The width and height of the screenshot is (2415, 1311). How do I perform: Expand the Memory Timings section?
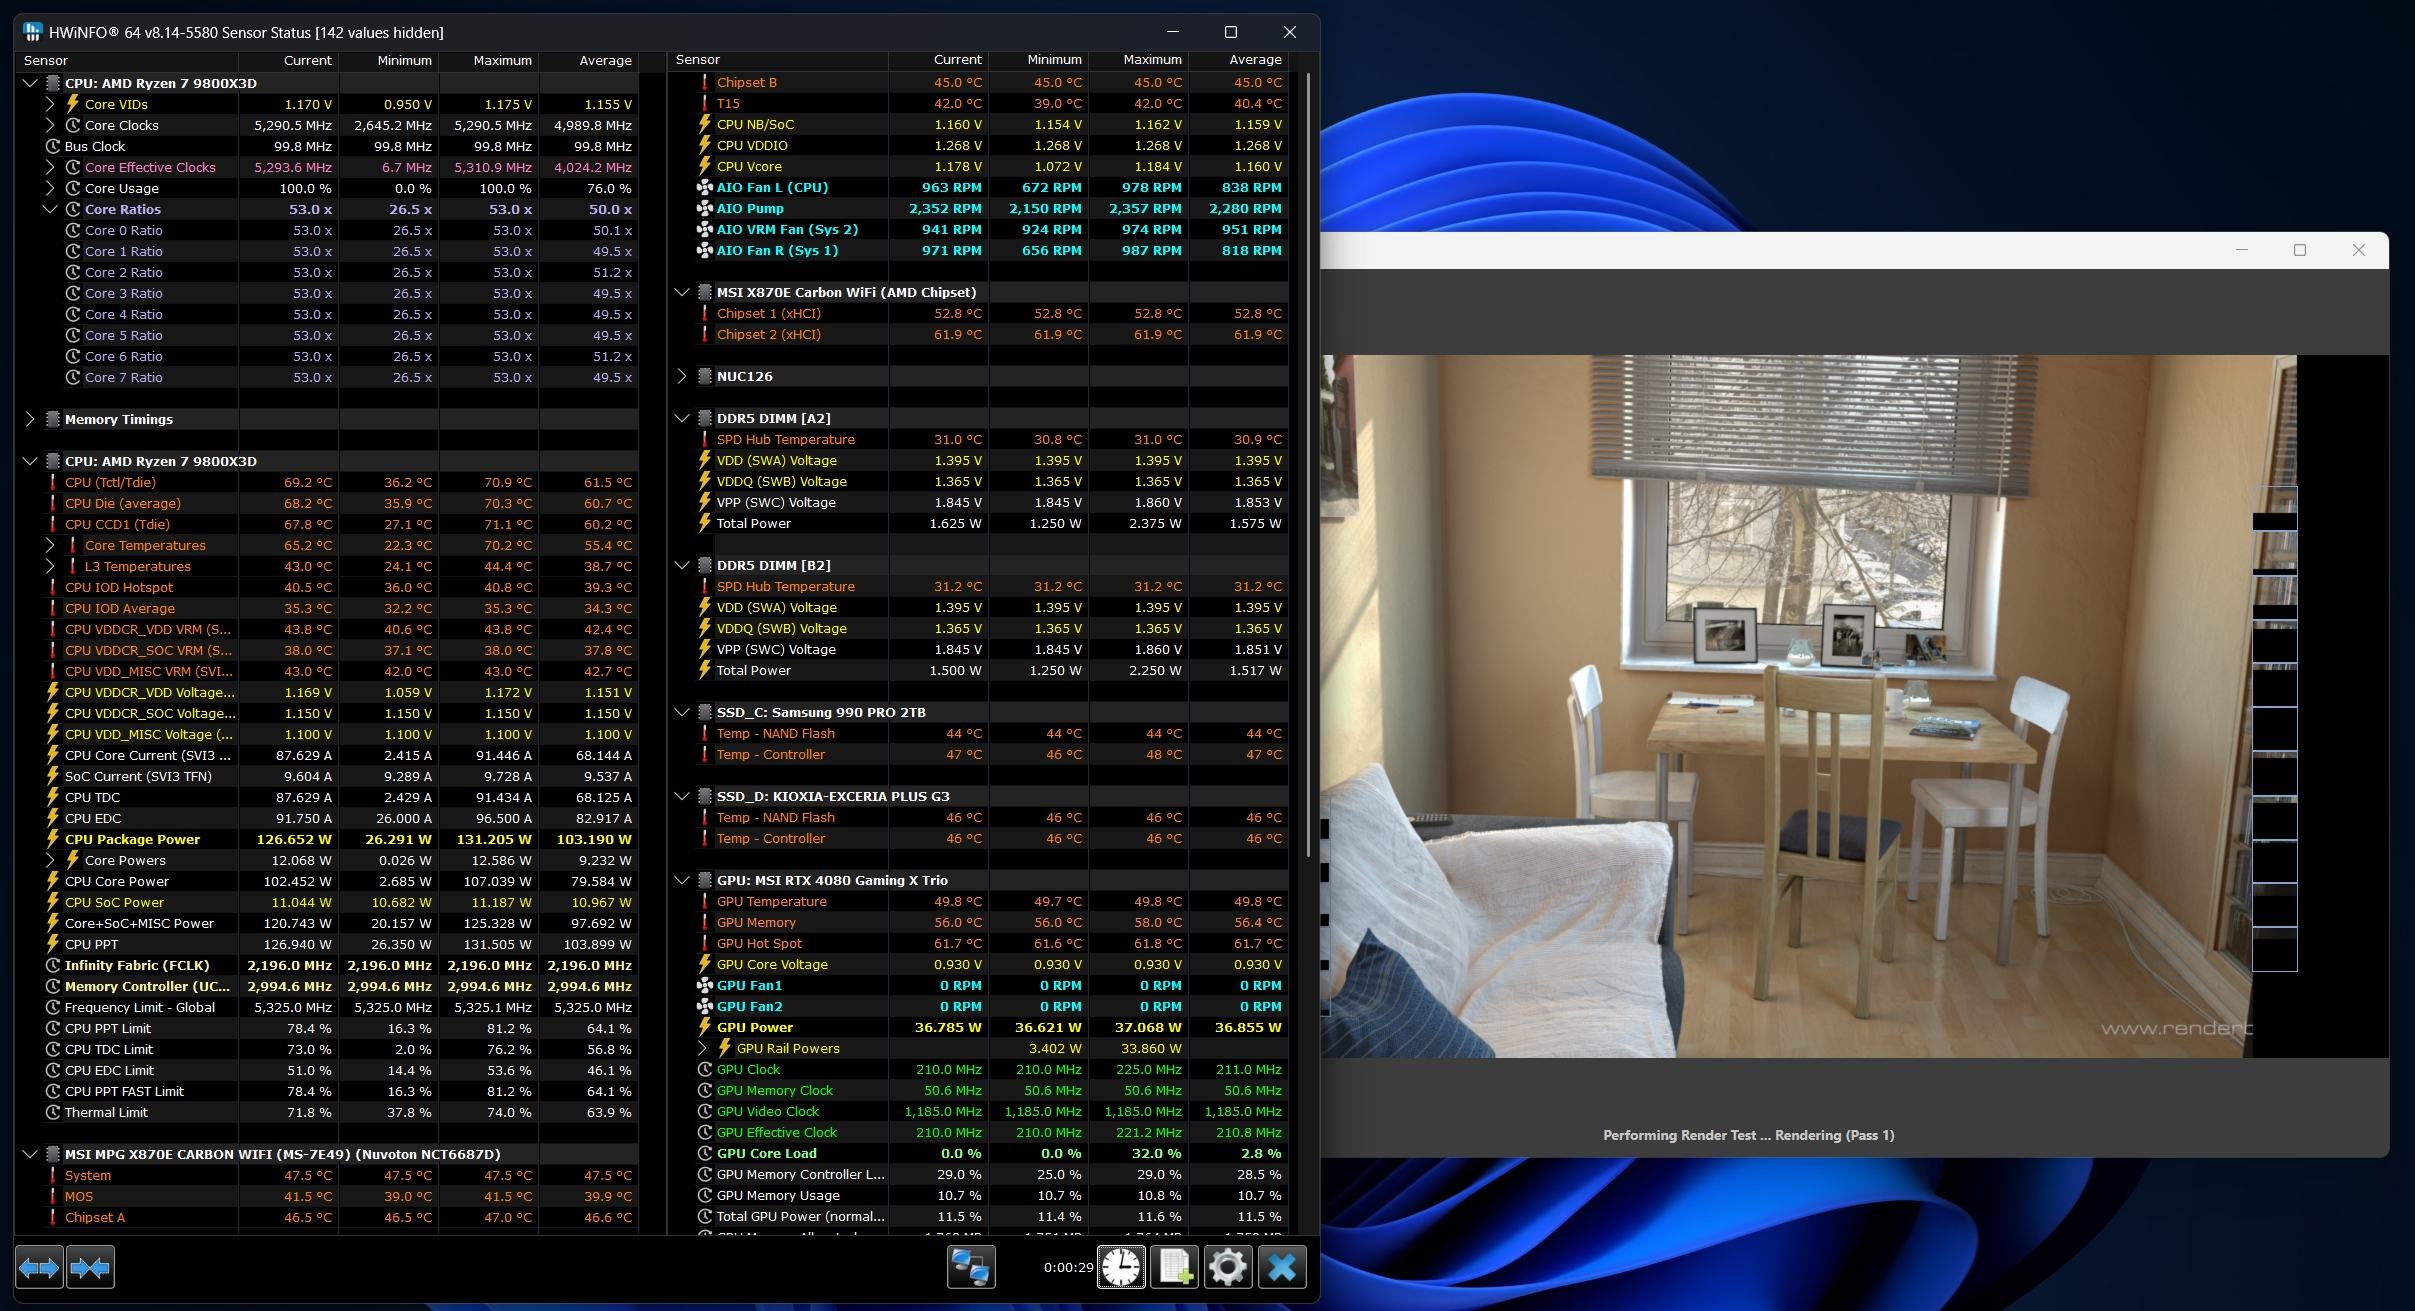click(30, 419)
